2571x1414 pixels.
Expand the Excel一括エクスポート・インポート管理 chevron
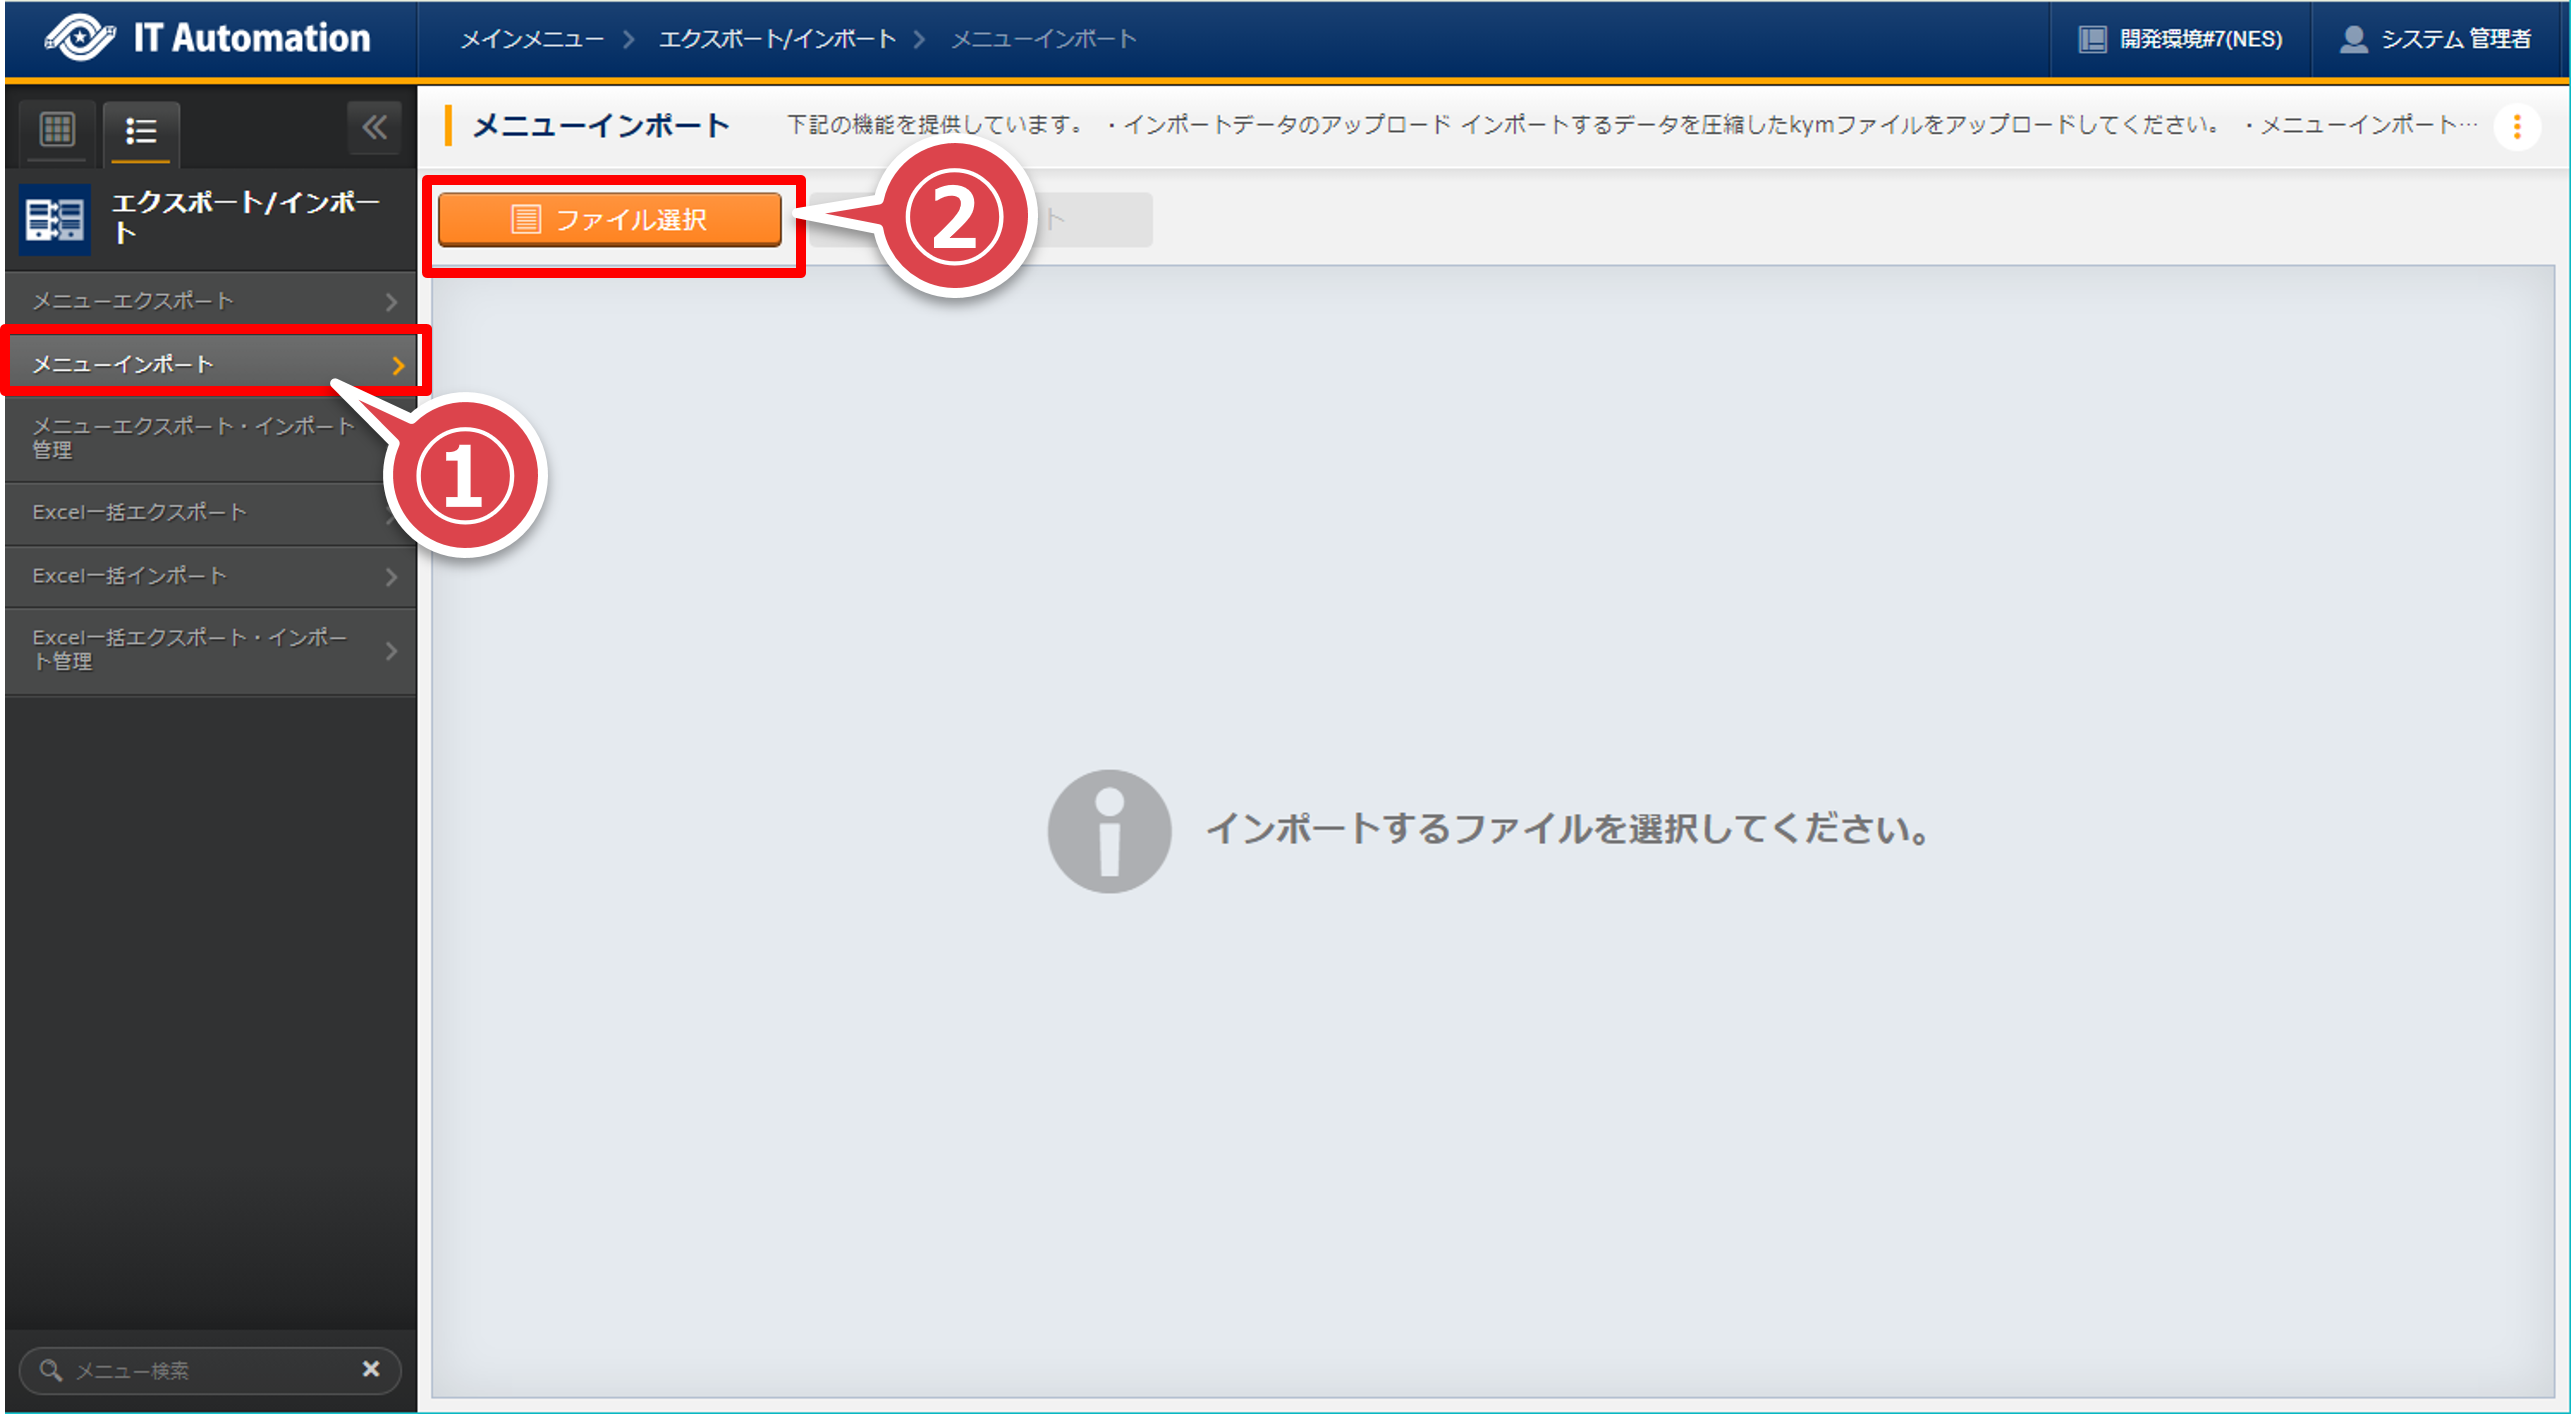coord(392,651)
